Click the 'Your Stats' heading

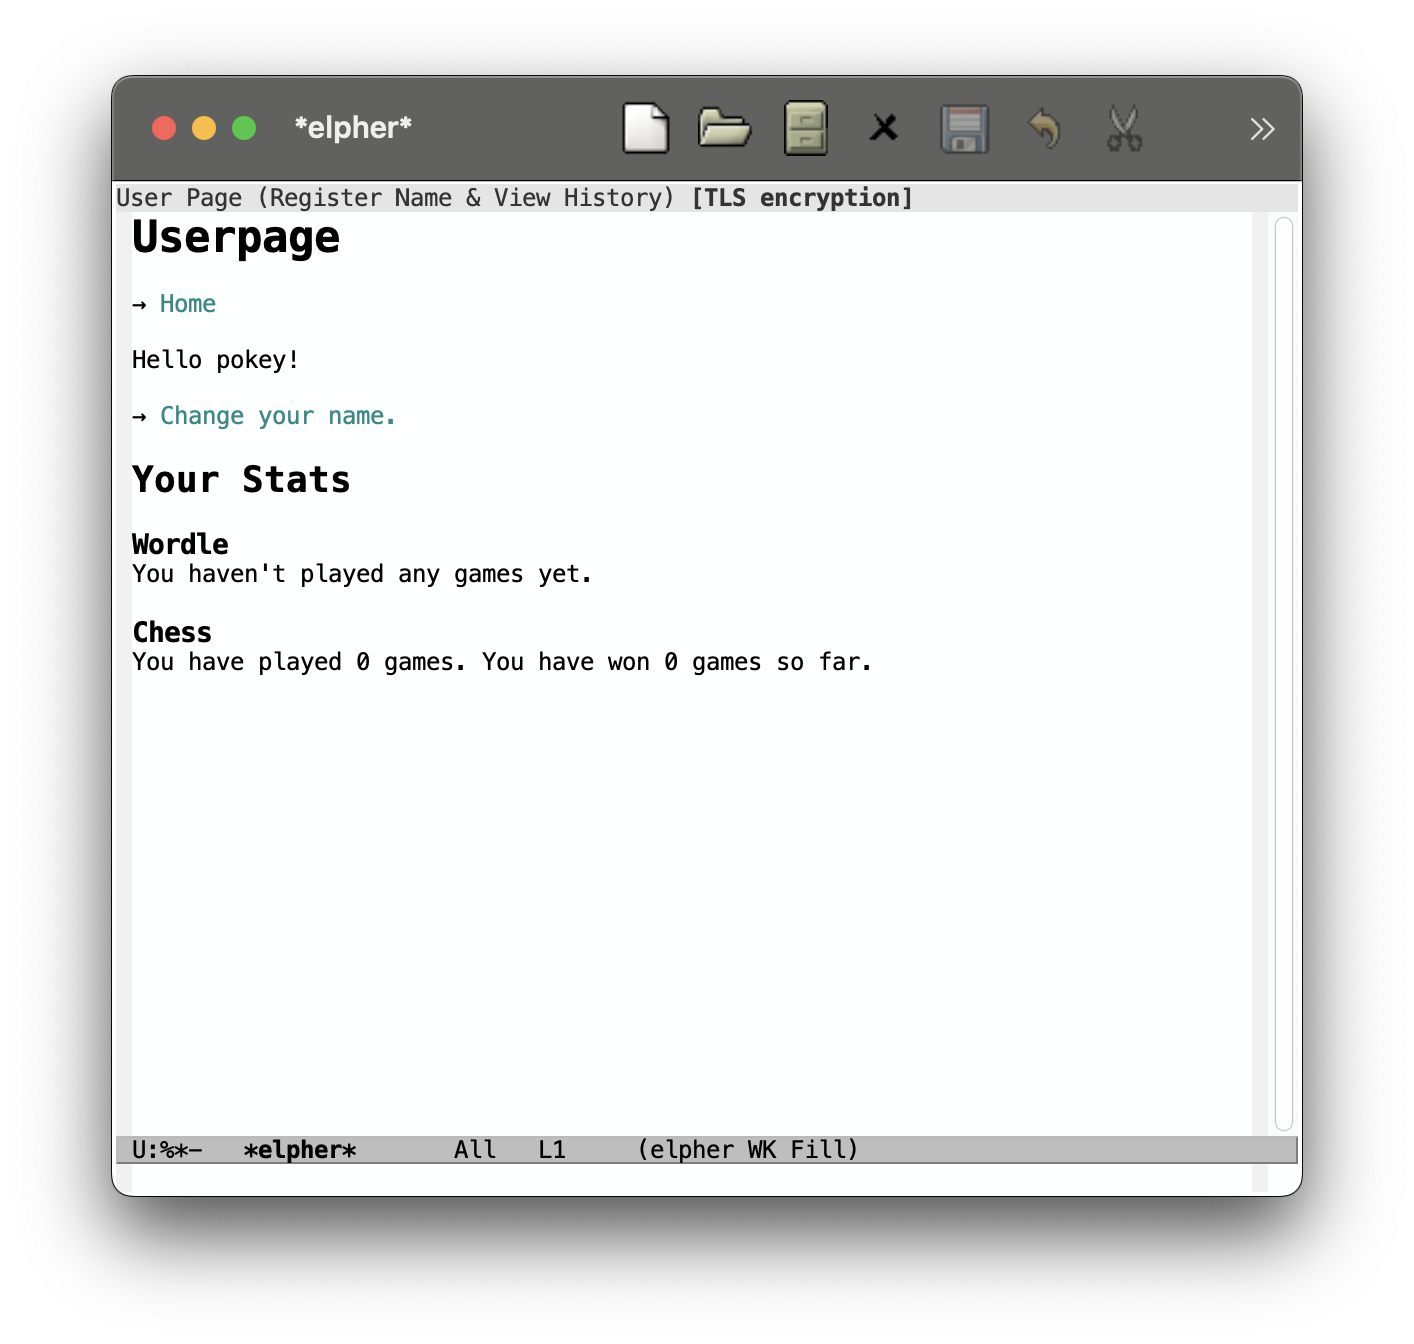tap(241, 480)
